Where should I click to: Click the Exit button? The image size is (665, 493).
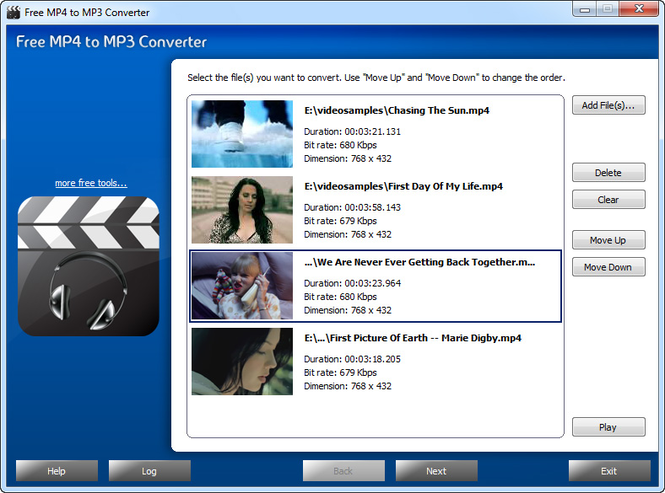point(609,471)
